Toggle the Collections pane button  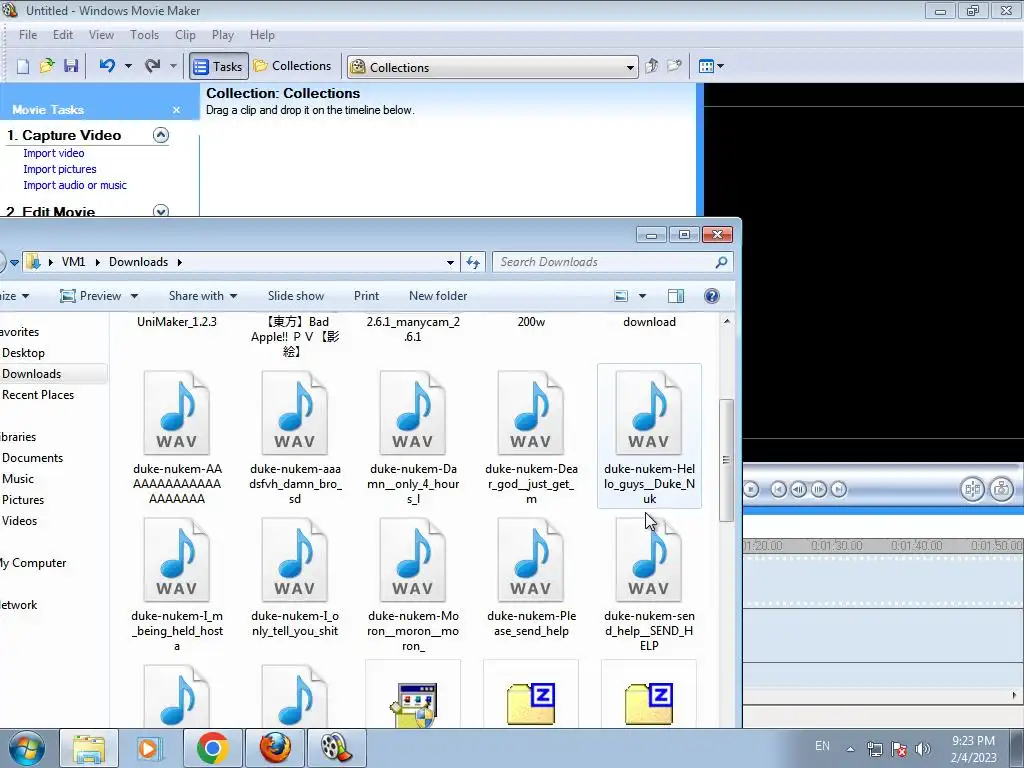coord(293,66)
